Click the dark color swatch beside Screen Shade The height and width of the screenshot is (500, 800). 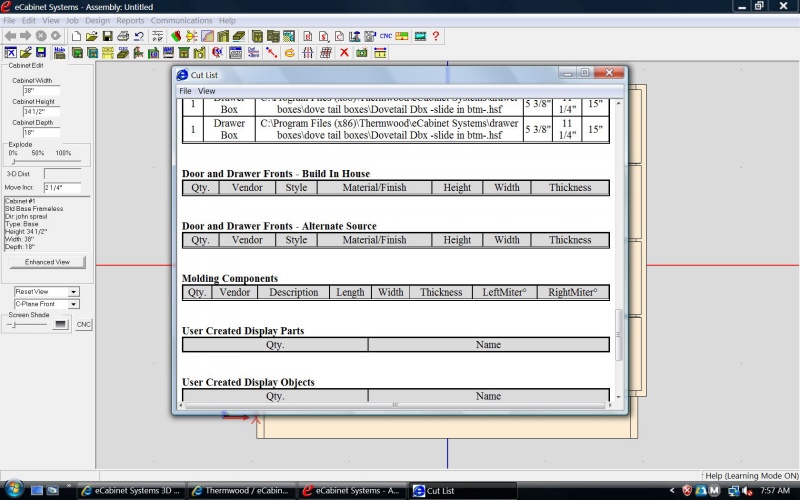click(x=61, y=324)
